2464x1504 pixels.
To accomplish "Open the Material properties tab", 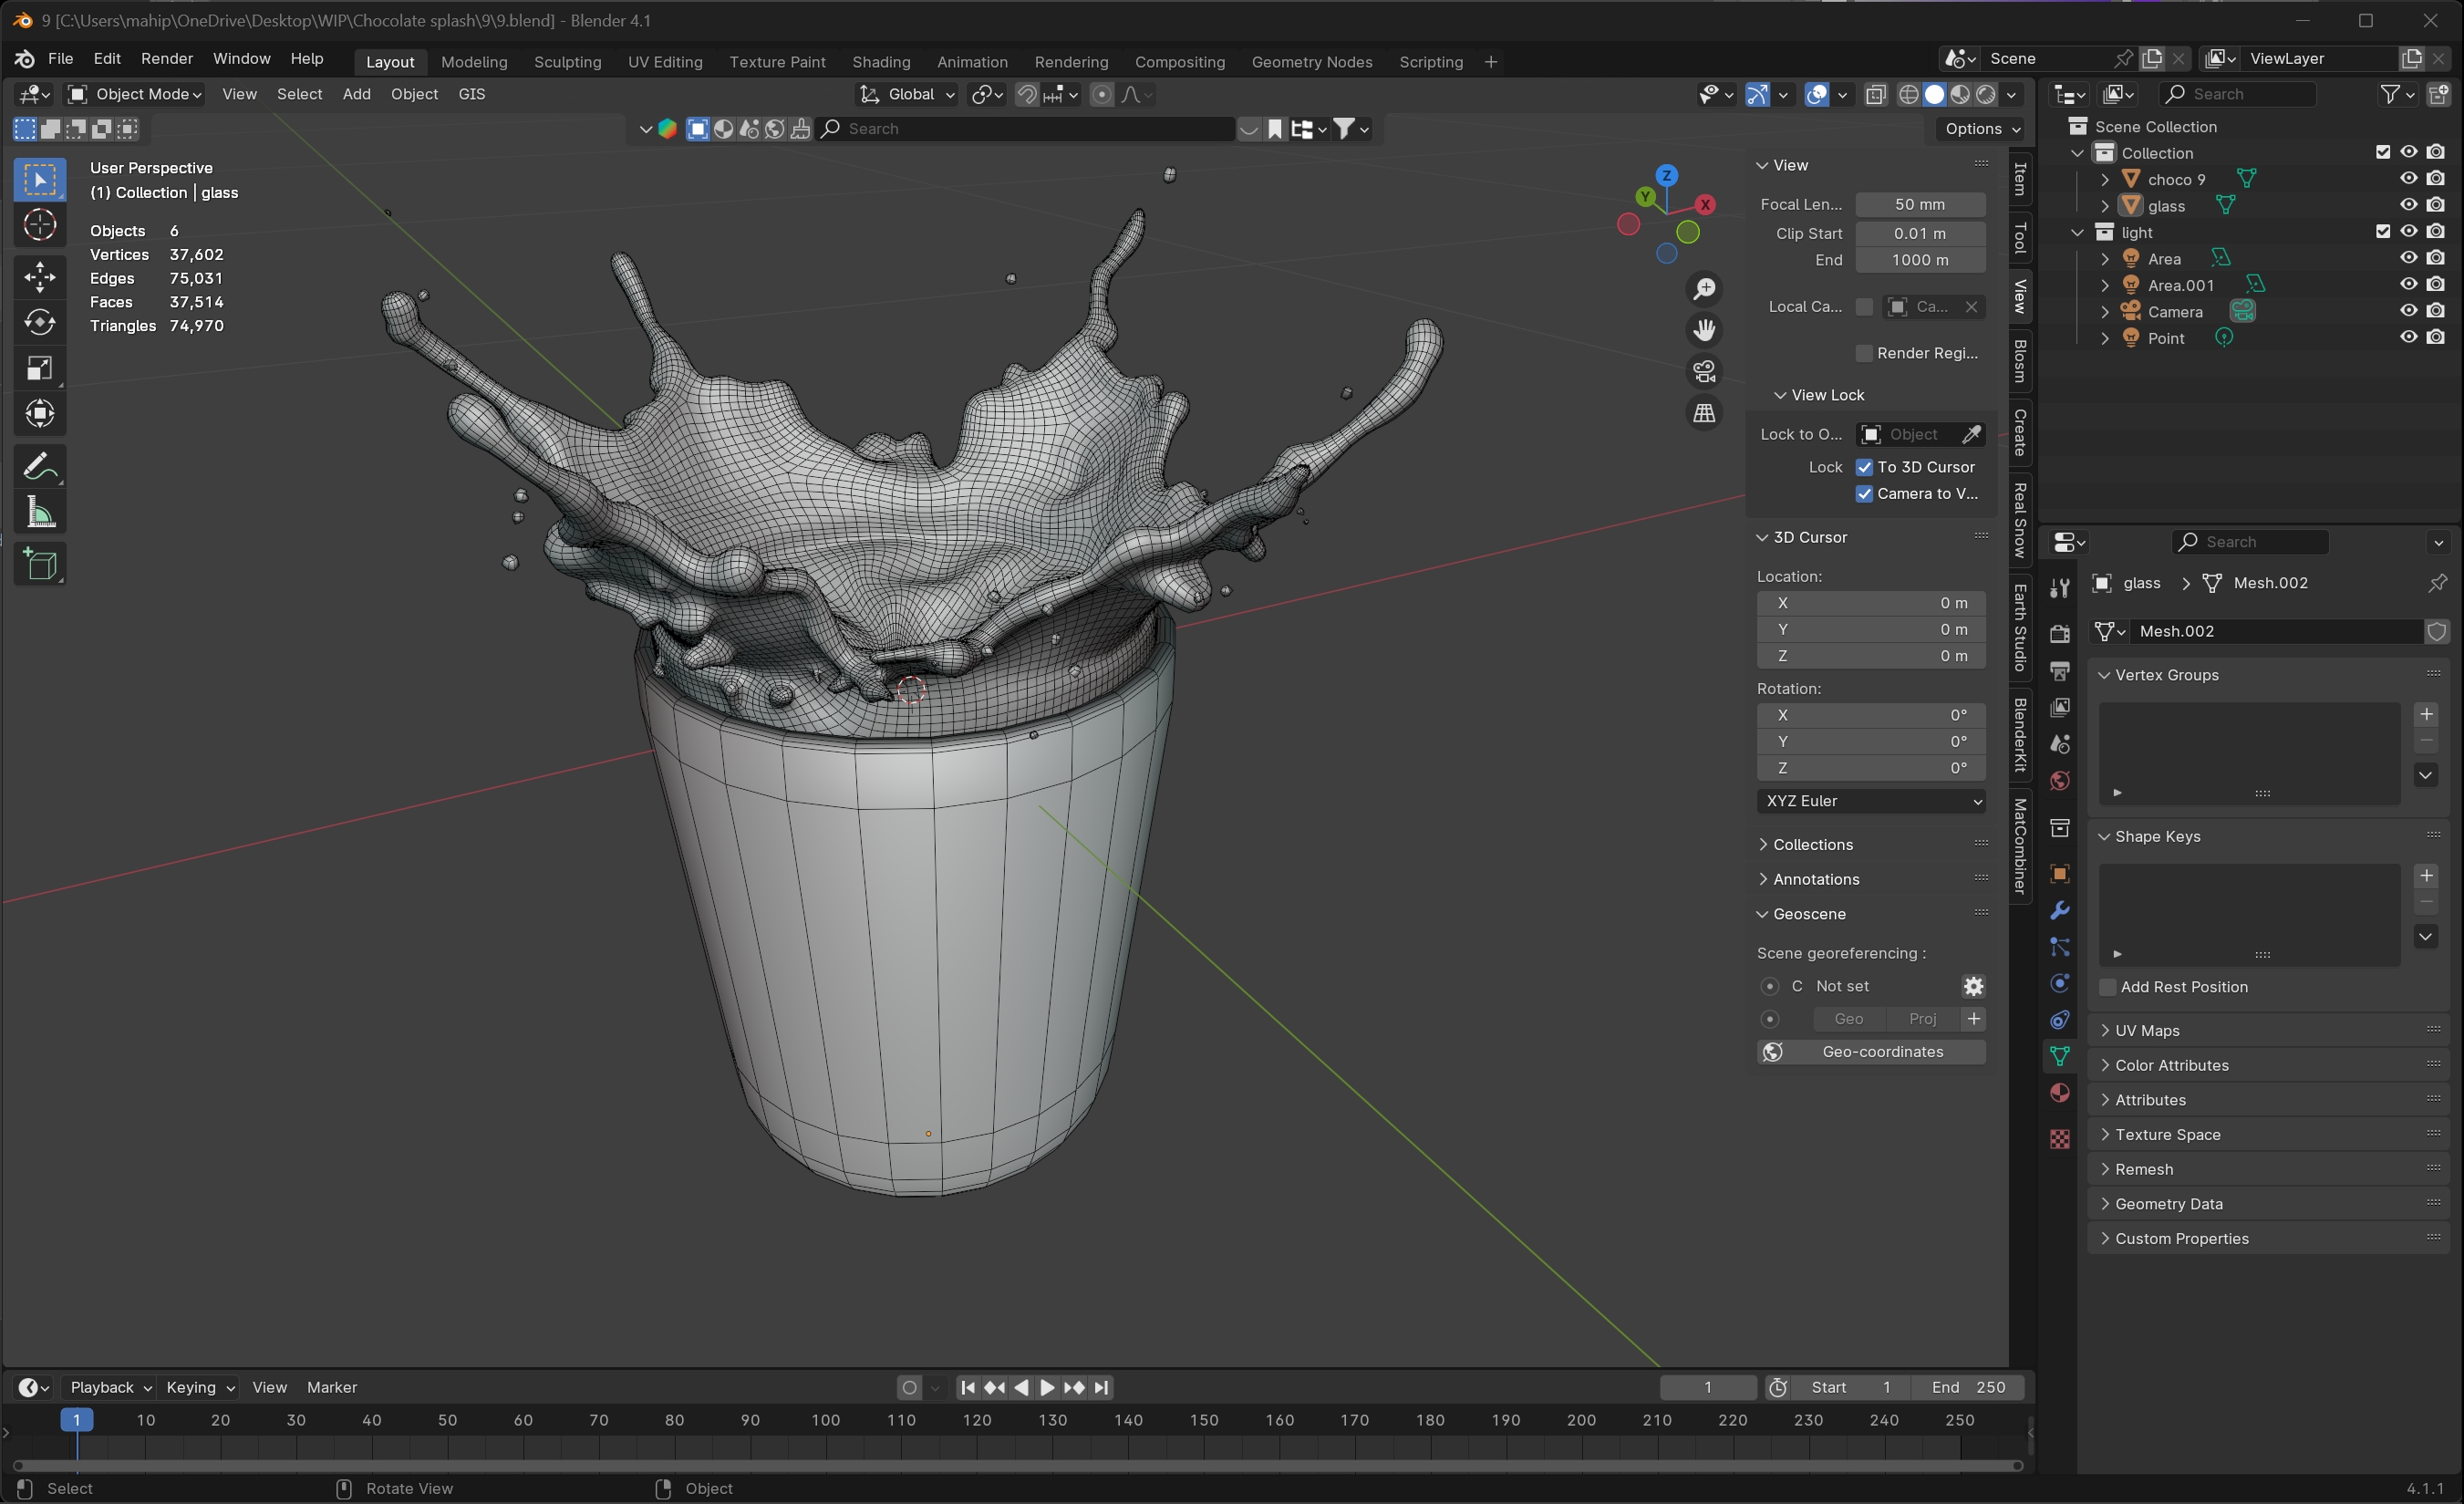I will pos(2059,1093).
